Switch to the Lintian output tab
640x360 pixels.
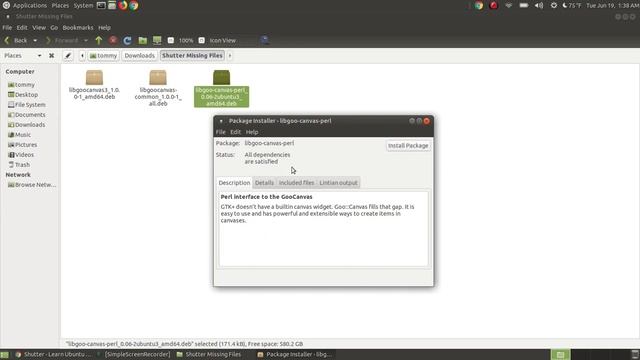(338, 182)
